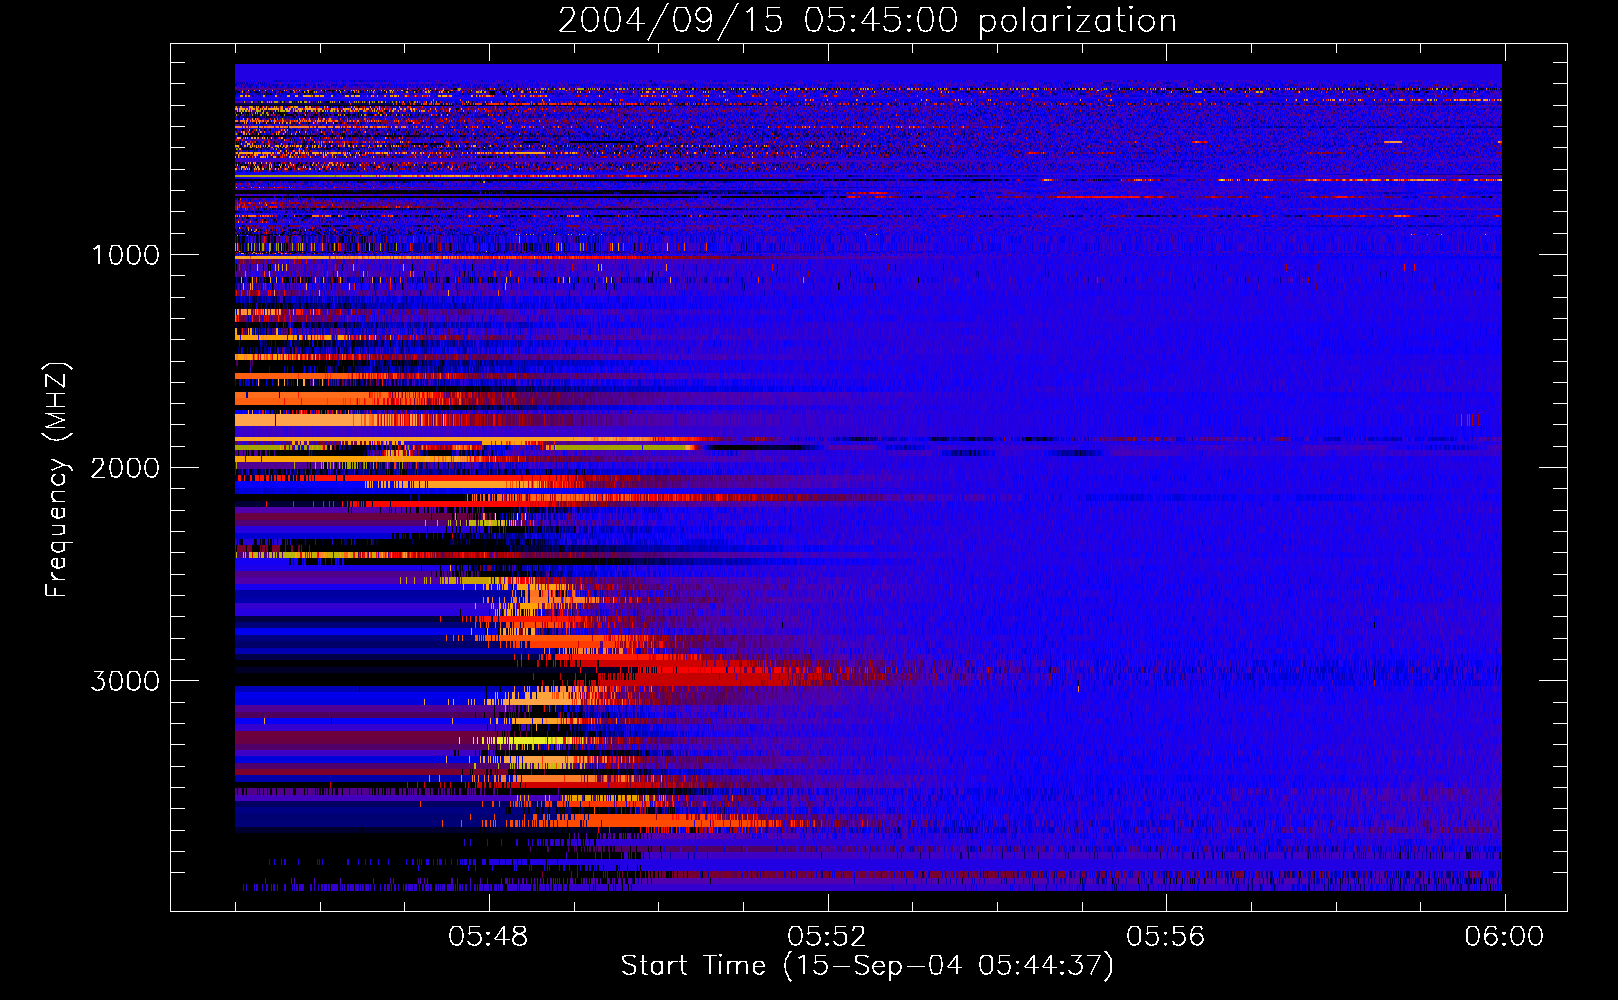Click the '3000' frequency axis label

pyautogui.click(x=125, y=681)
